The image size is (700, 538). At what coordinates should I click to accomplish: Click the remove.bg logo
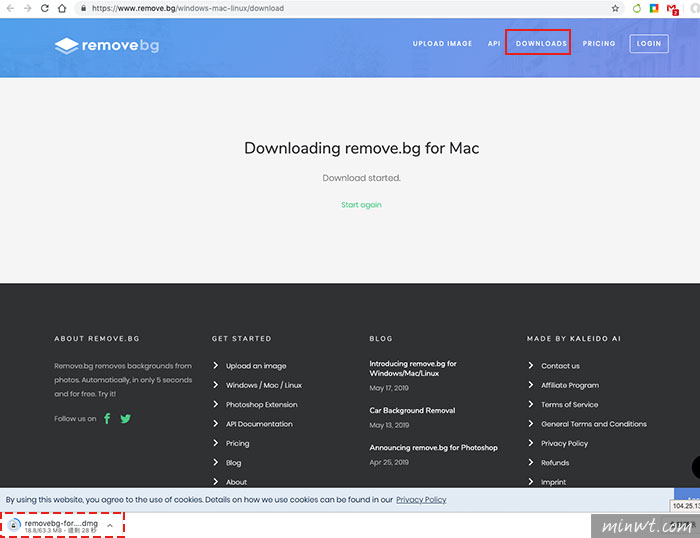point(107,46)
